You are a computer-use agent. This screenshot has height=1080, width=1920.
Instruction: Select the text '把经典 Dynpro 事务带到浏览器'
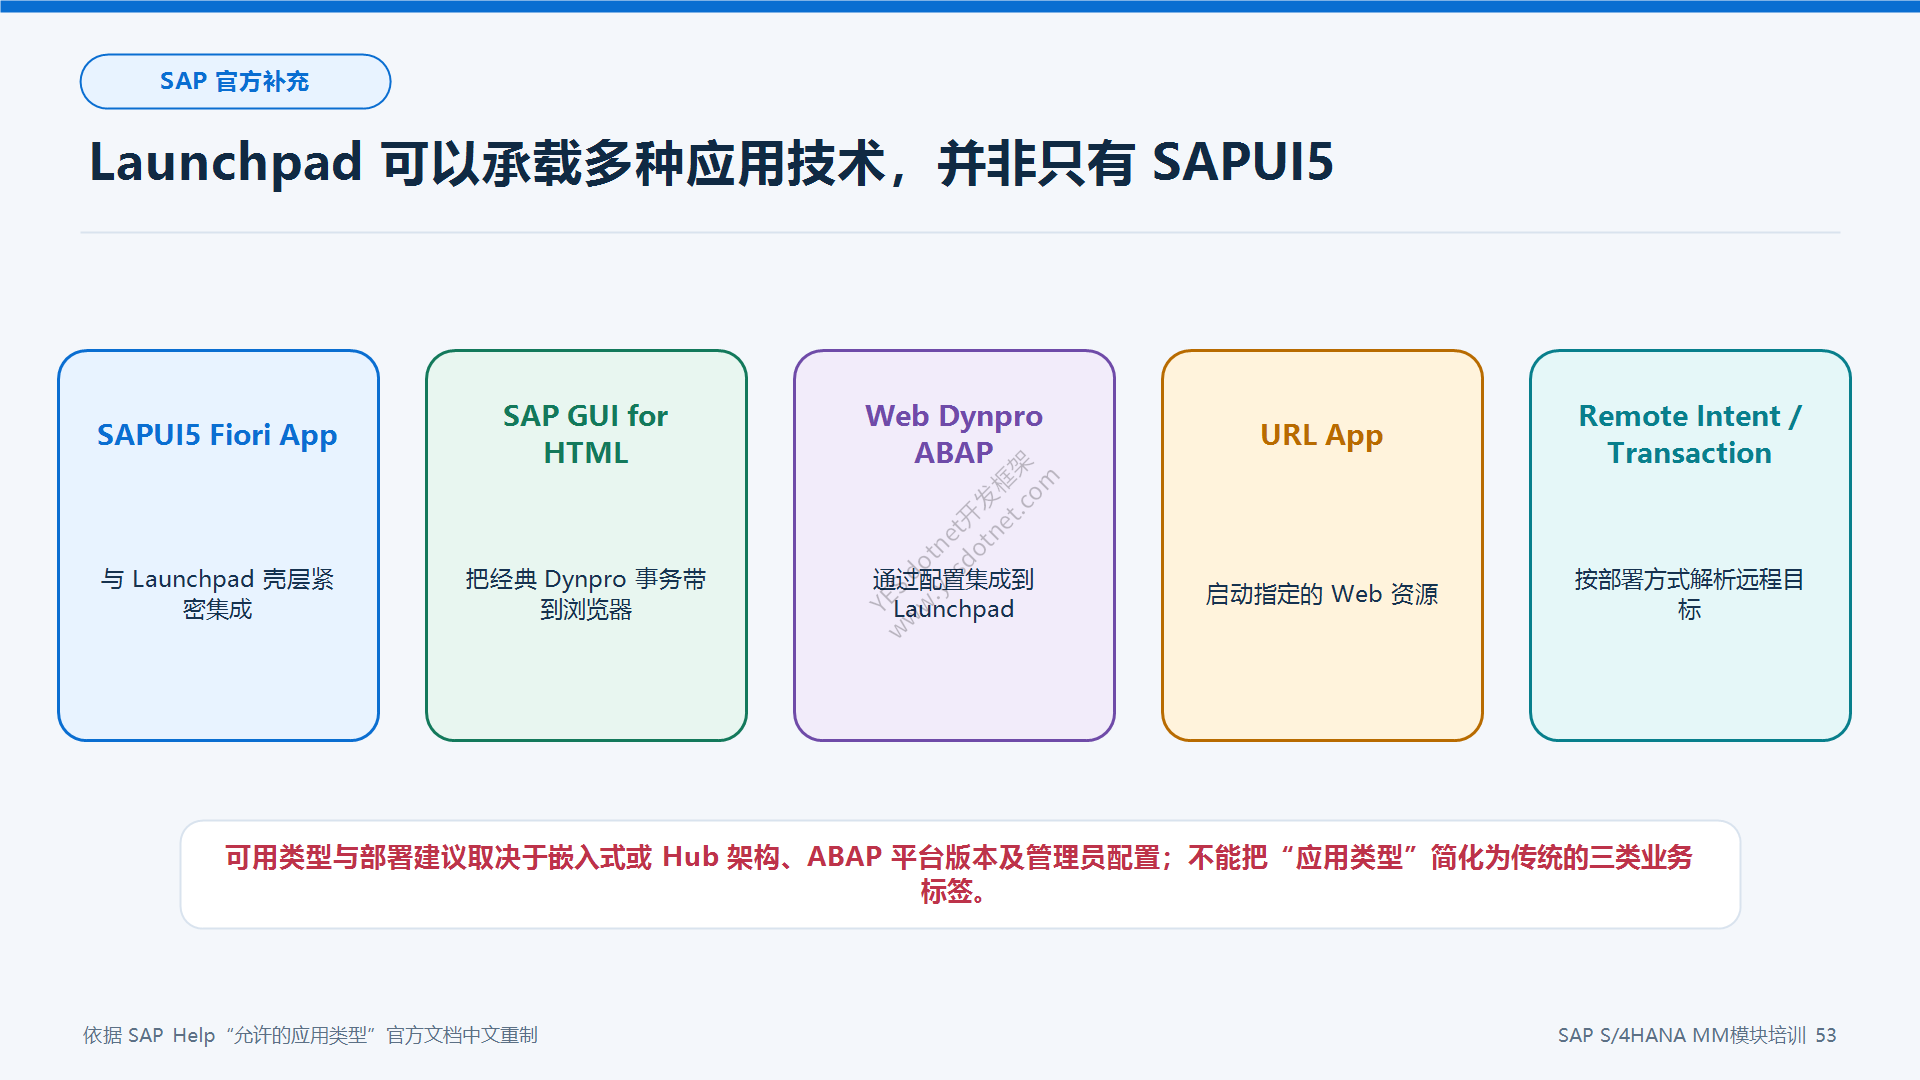585,594
